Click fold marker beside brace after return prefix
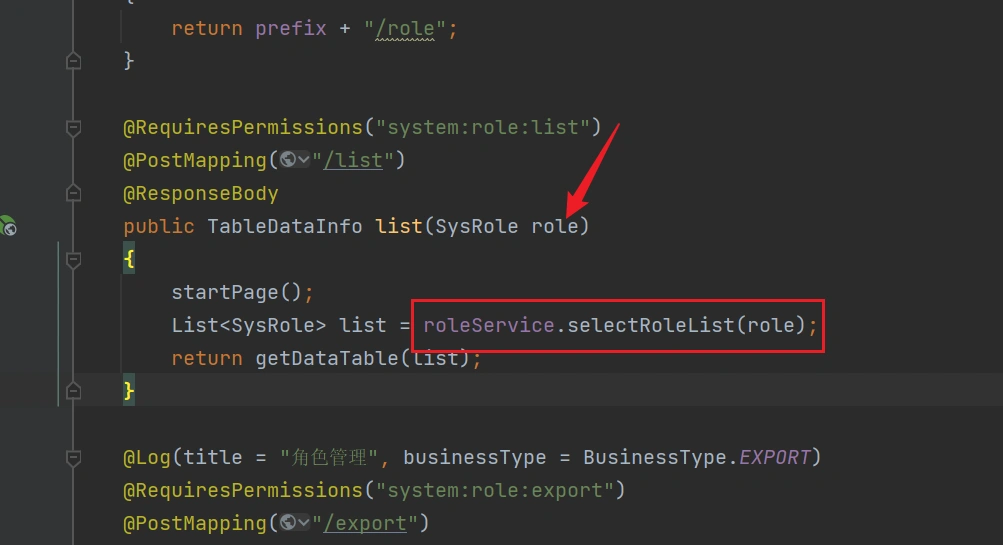The width and height of the screenshot is (1003, 545). 73,61
